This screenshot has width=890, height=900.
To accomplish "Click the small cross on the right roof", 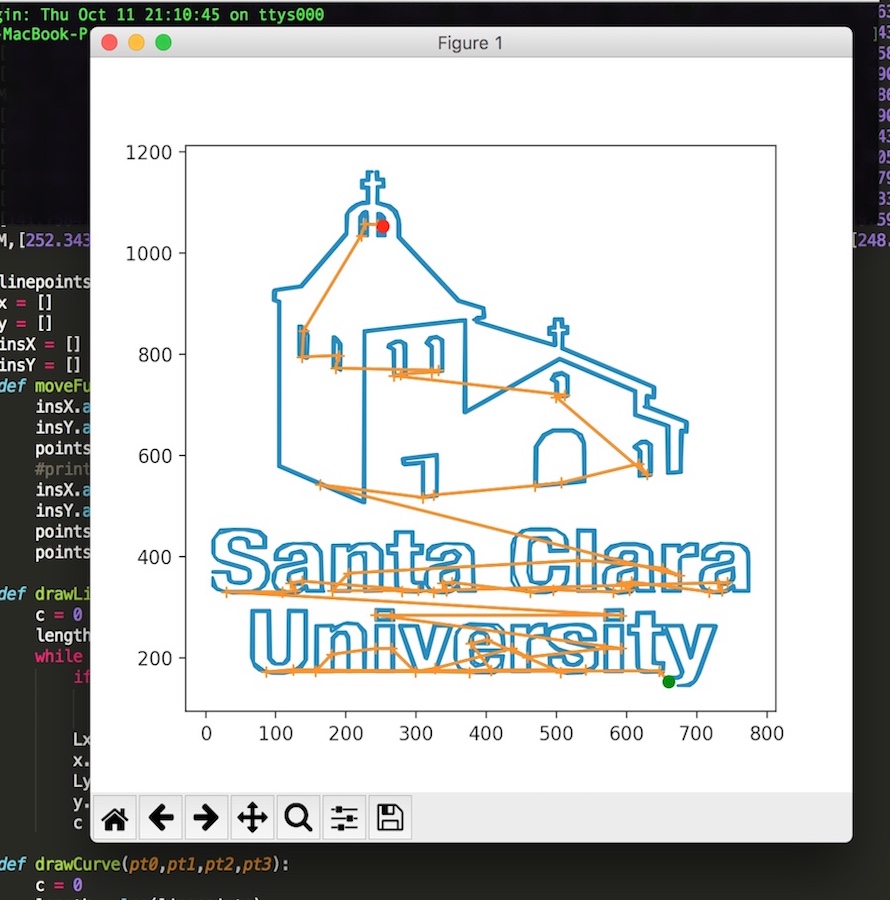I will coord(558,331).
